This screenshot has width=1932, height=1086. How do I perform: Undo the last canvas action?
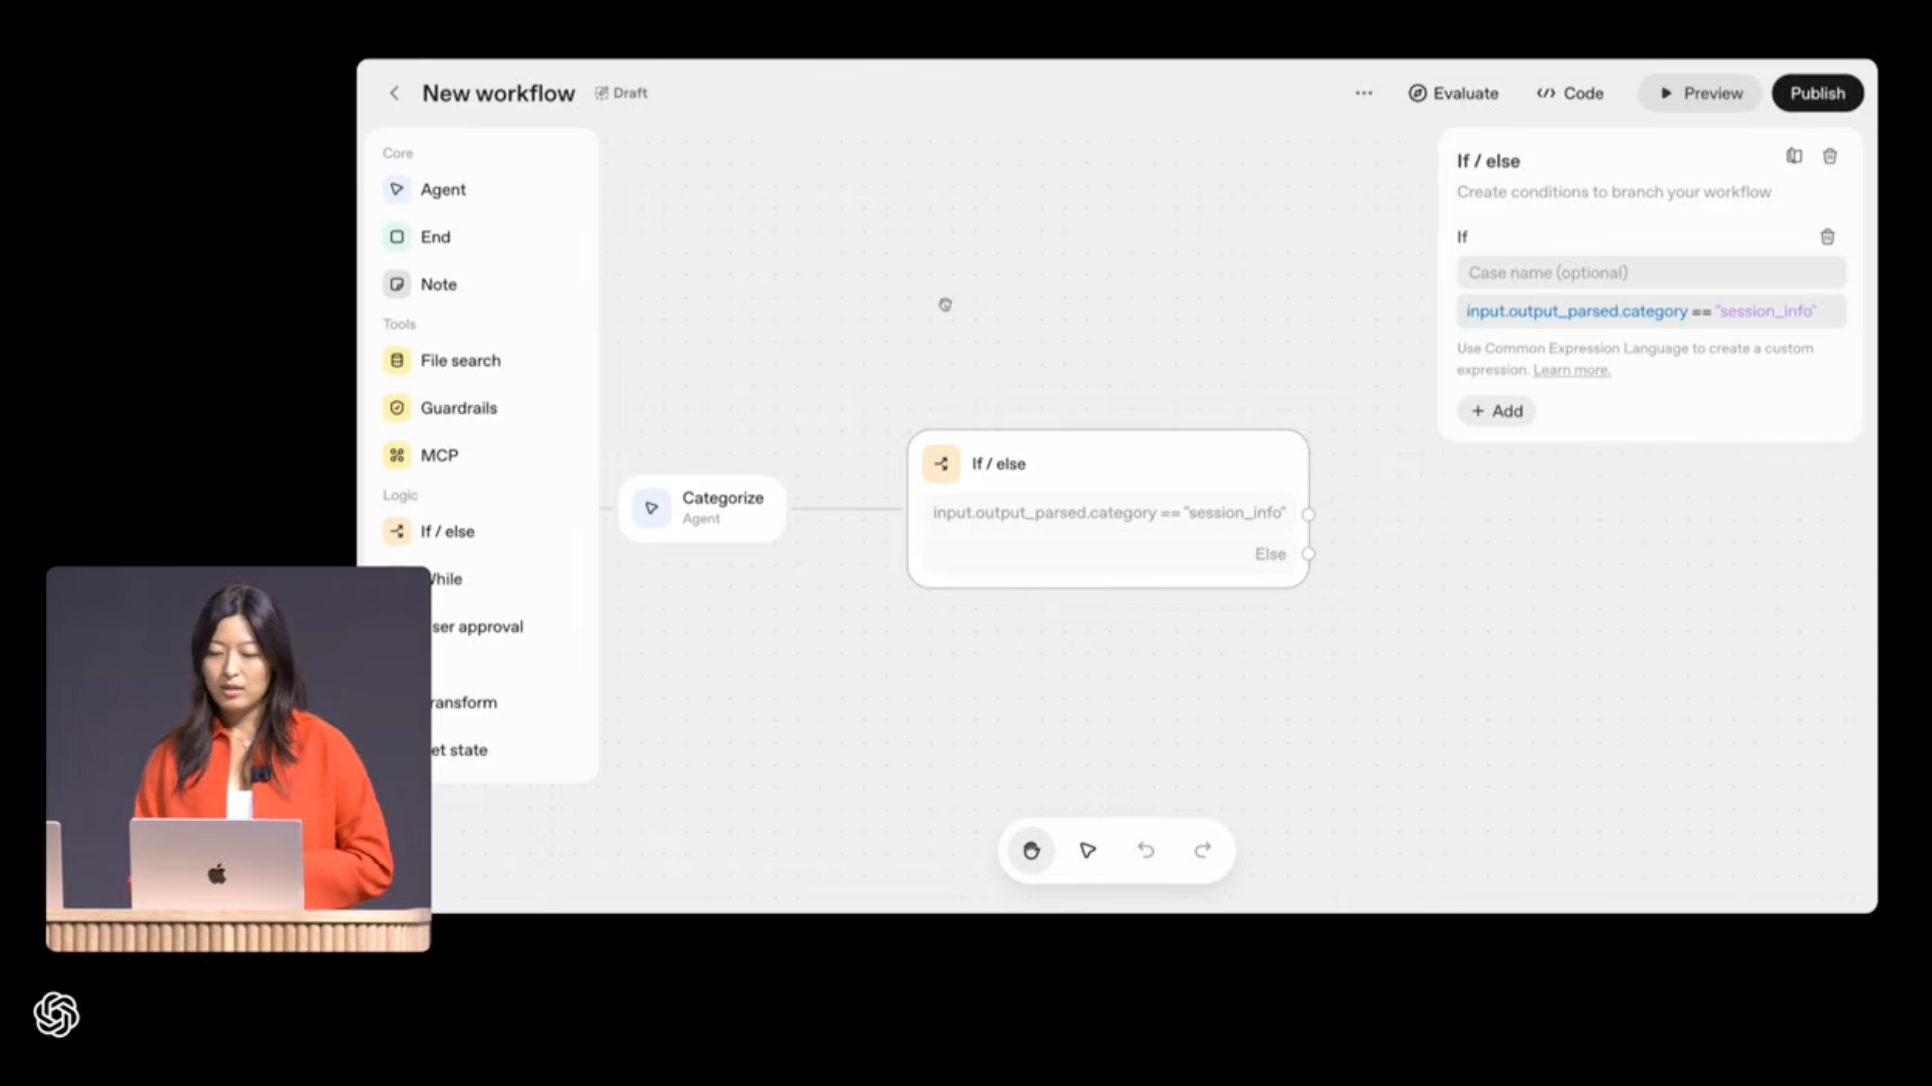(x=1146, y=850)
